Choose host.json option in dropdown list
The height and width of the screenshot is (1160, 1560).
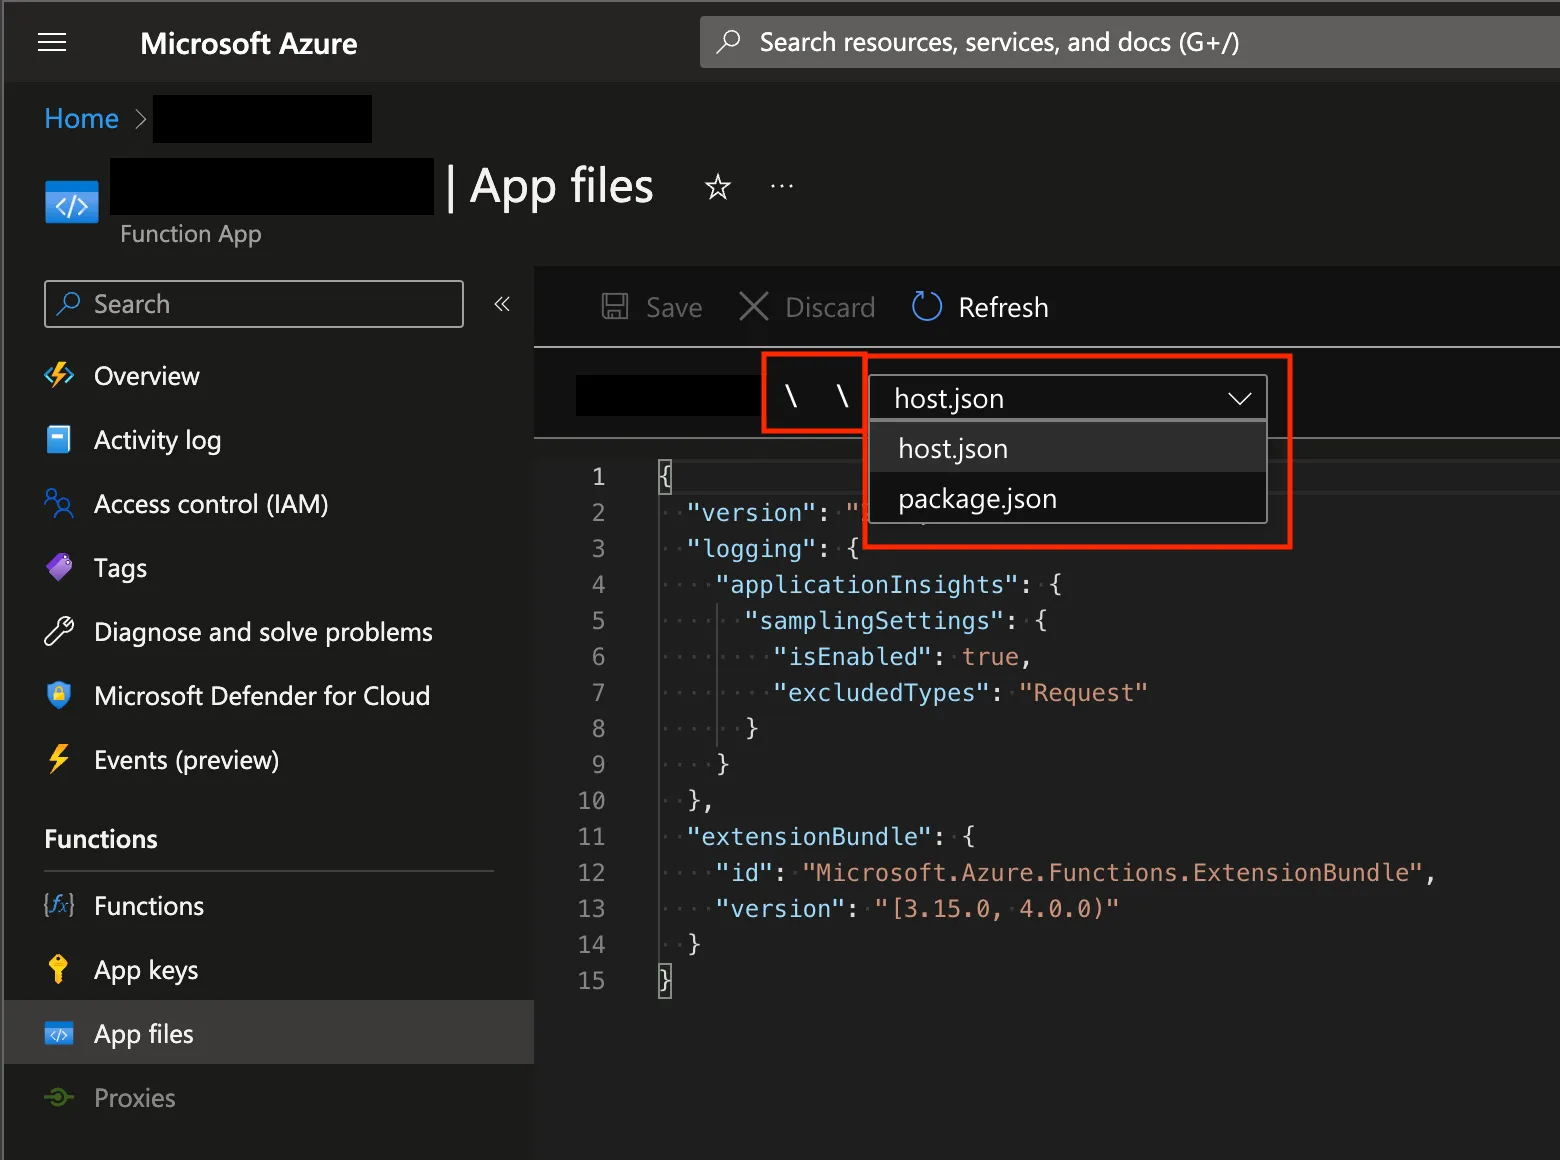953,449
